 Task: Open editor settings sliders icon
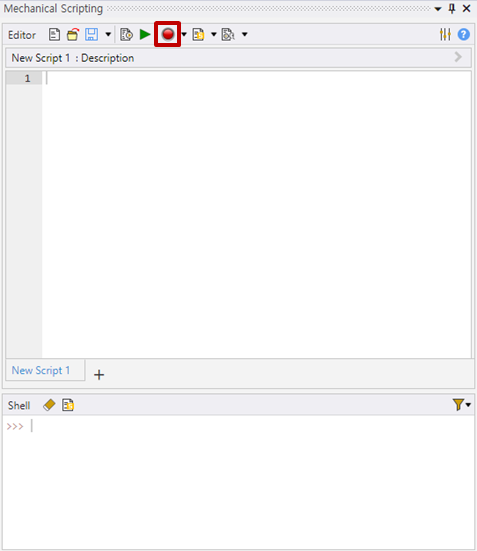point(445,34)
